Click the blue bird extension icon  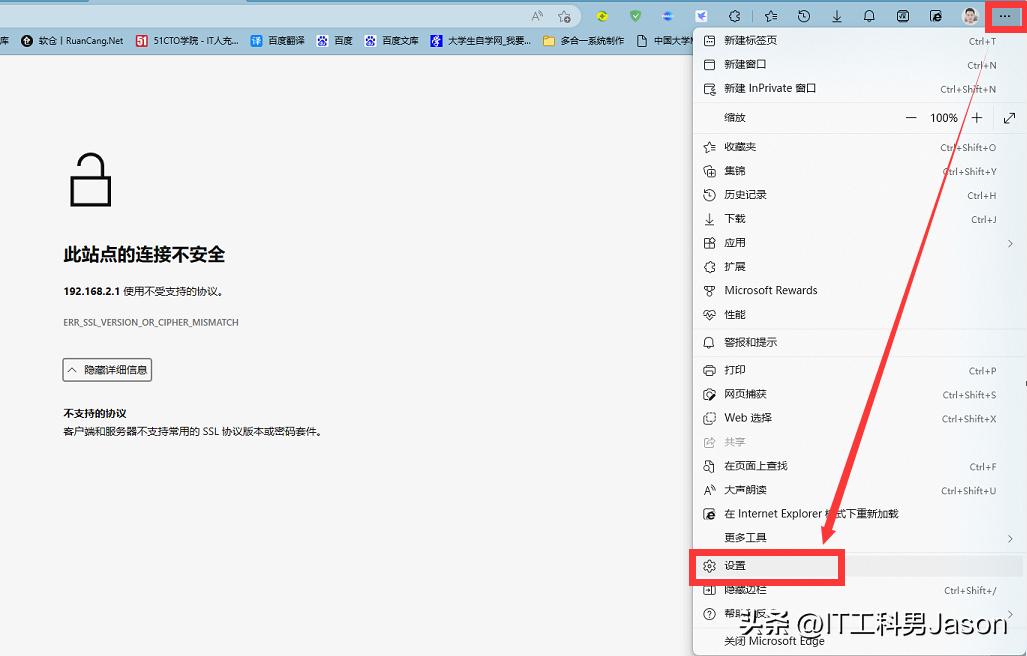(x=702, y=15)
